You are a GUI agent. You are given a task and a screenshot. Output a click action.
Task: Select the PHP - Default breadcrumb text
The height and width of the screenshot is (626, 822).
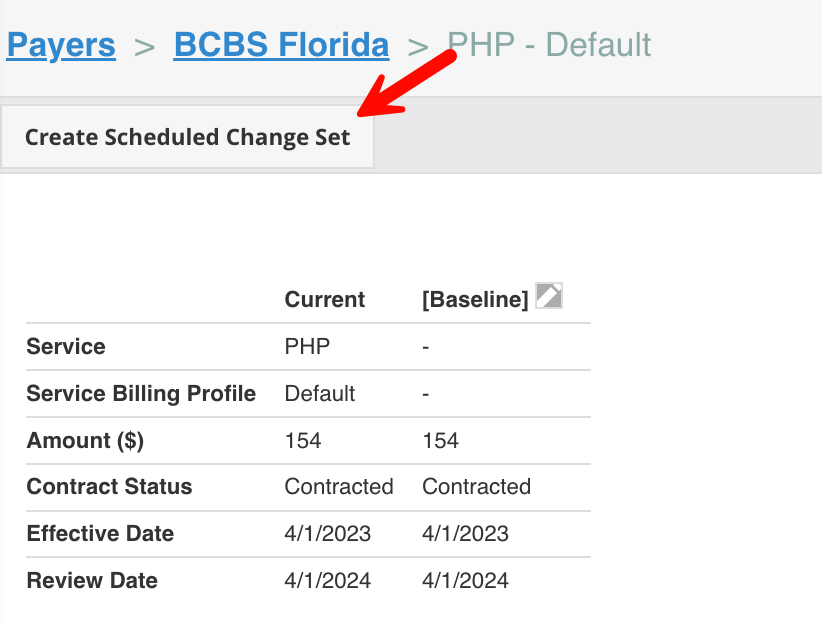[x=549, y=45]
